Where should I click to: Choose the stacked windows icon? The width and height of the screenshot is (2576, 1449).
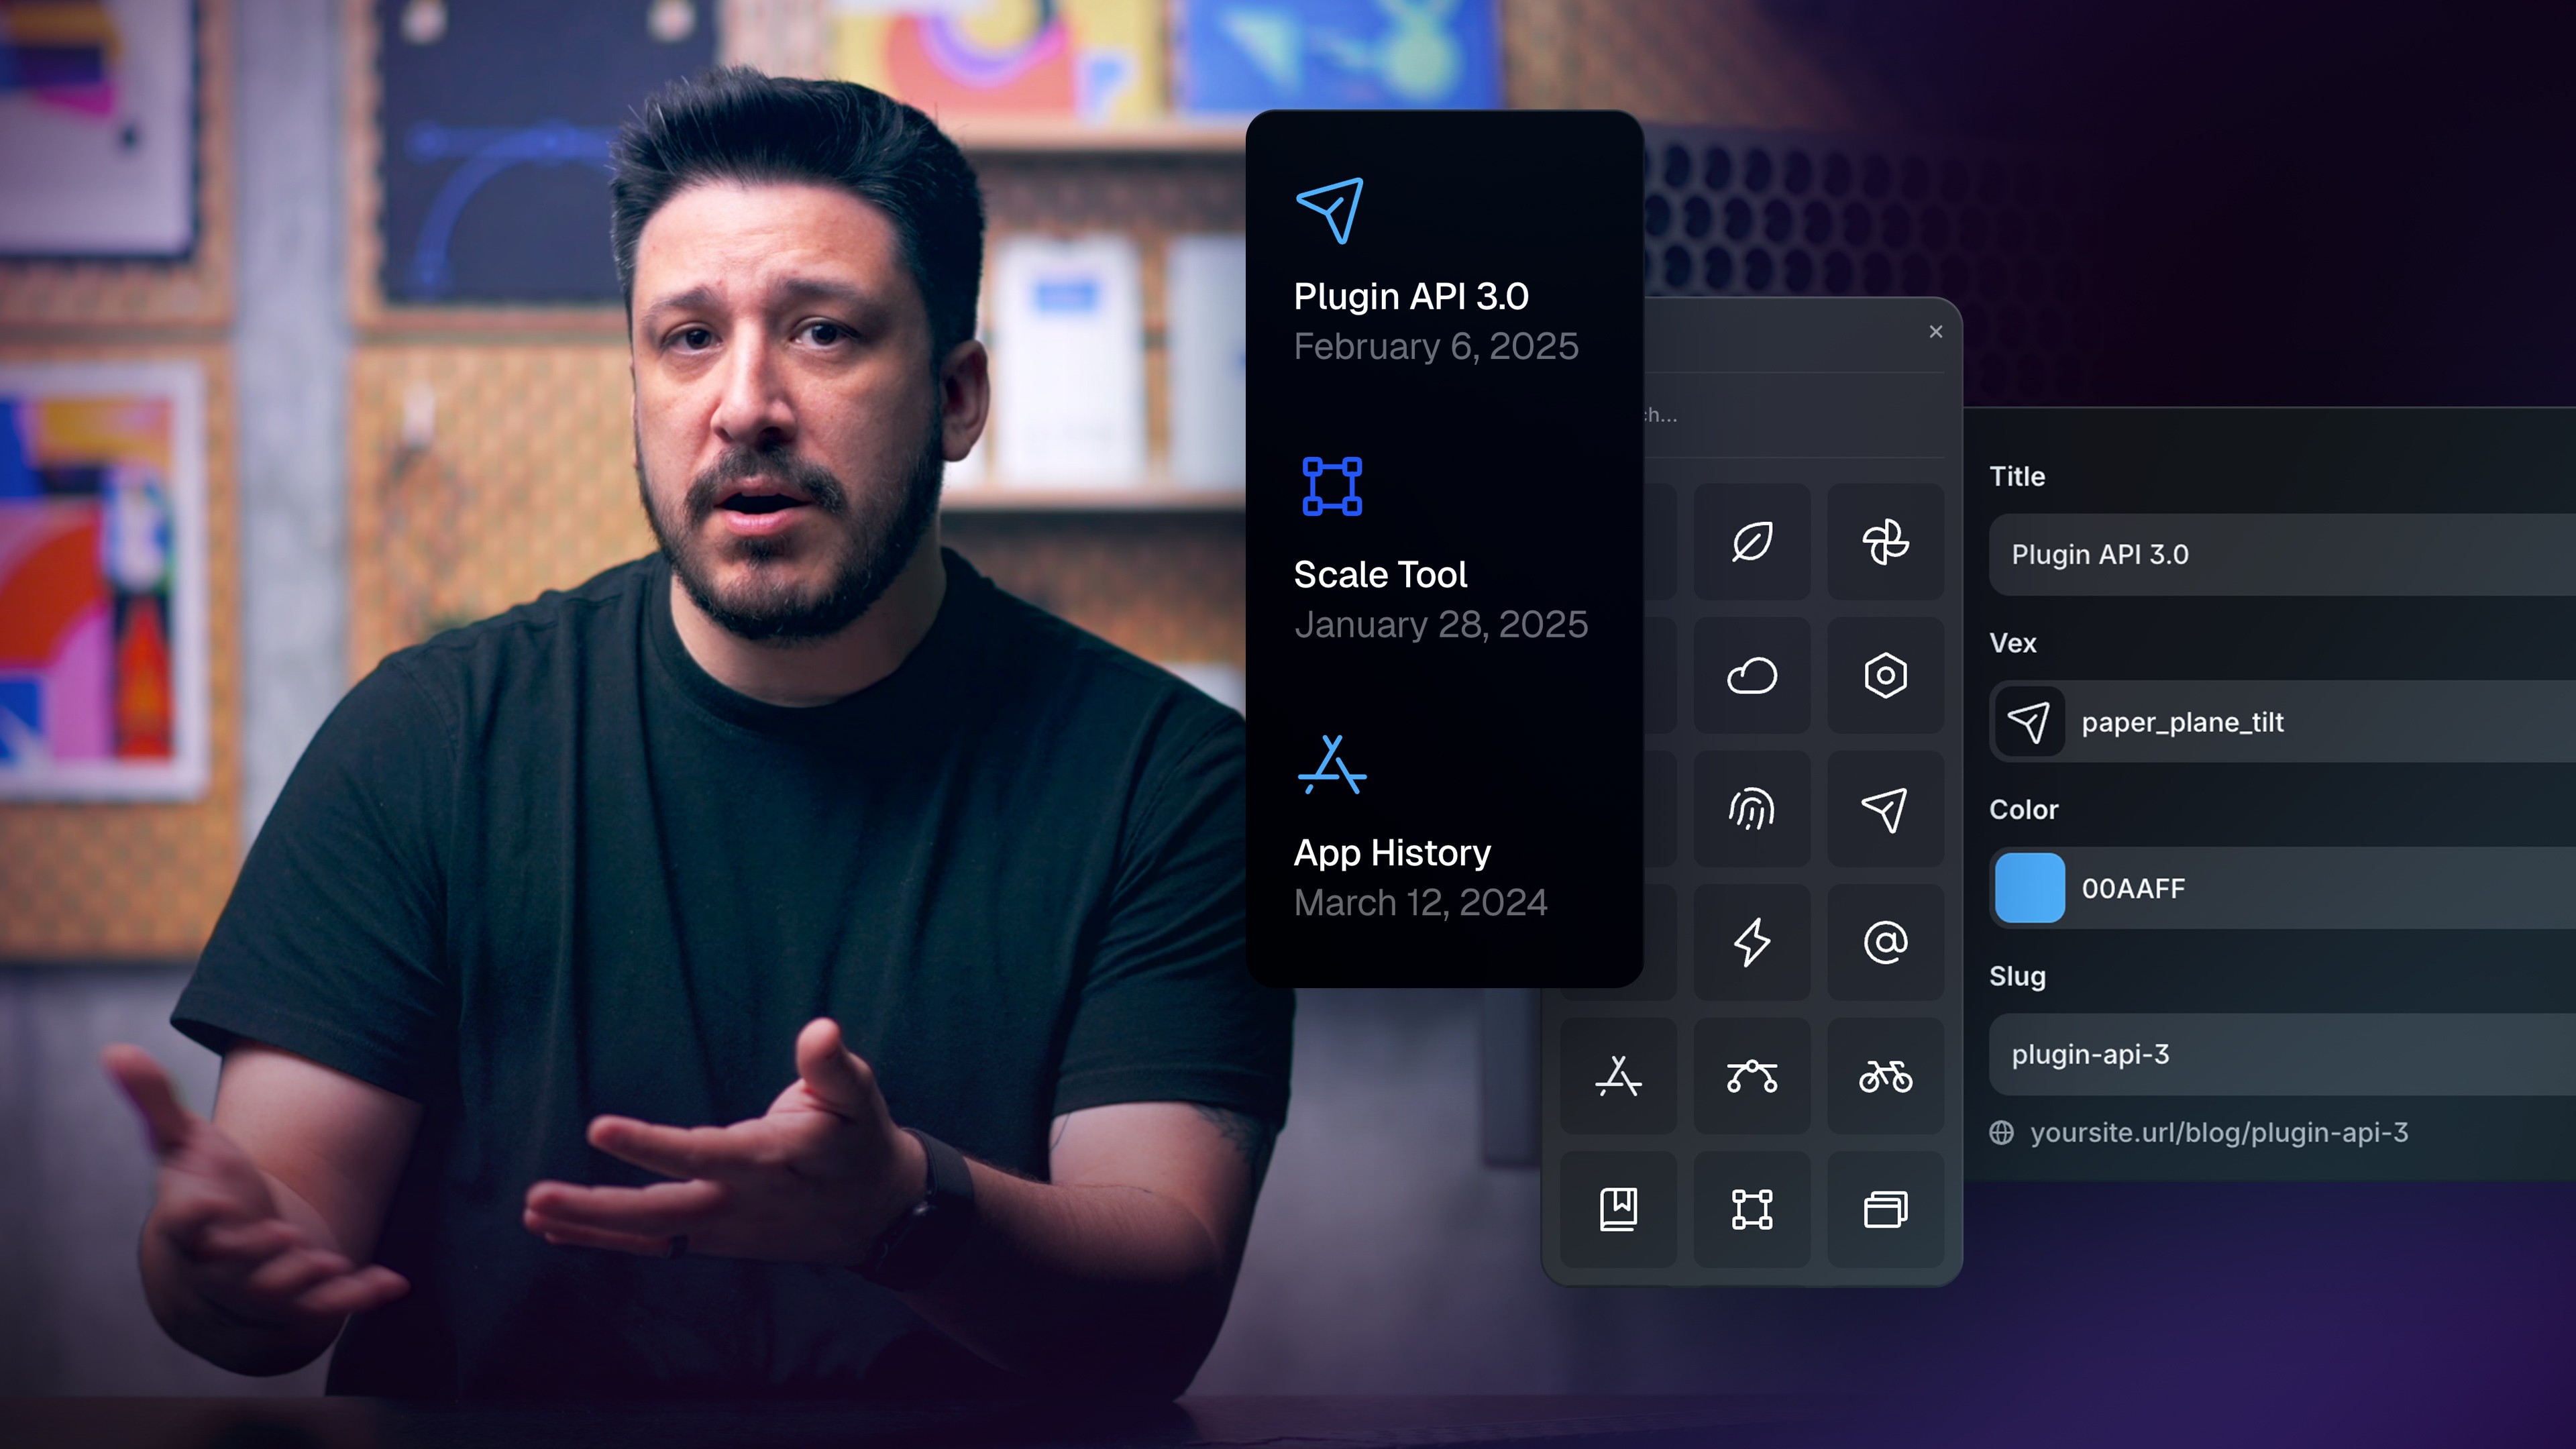click(x=1885, y=1209)
